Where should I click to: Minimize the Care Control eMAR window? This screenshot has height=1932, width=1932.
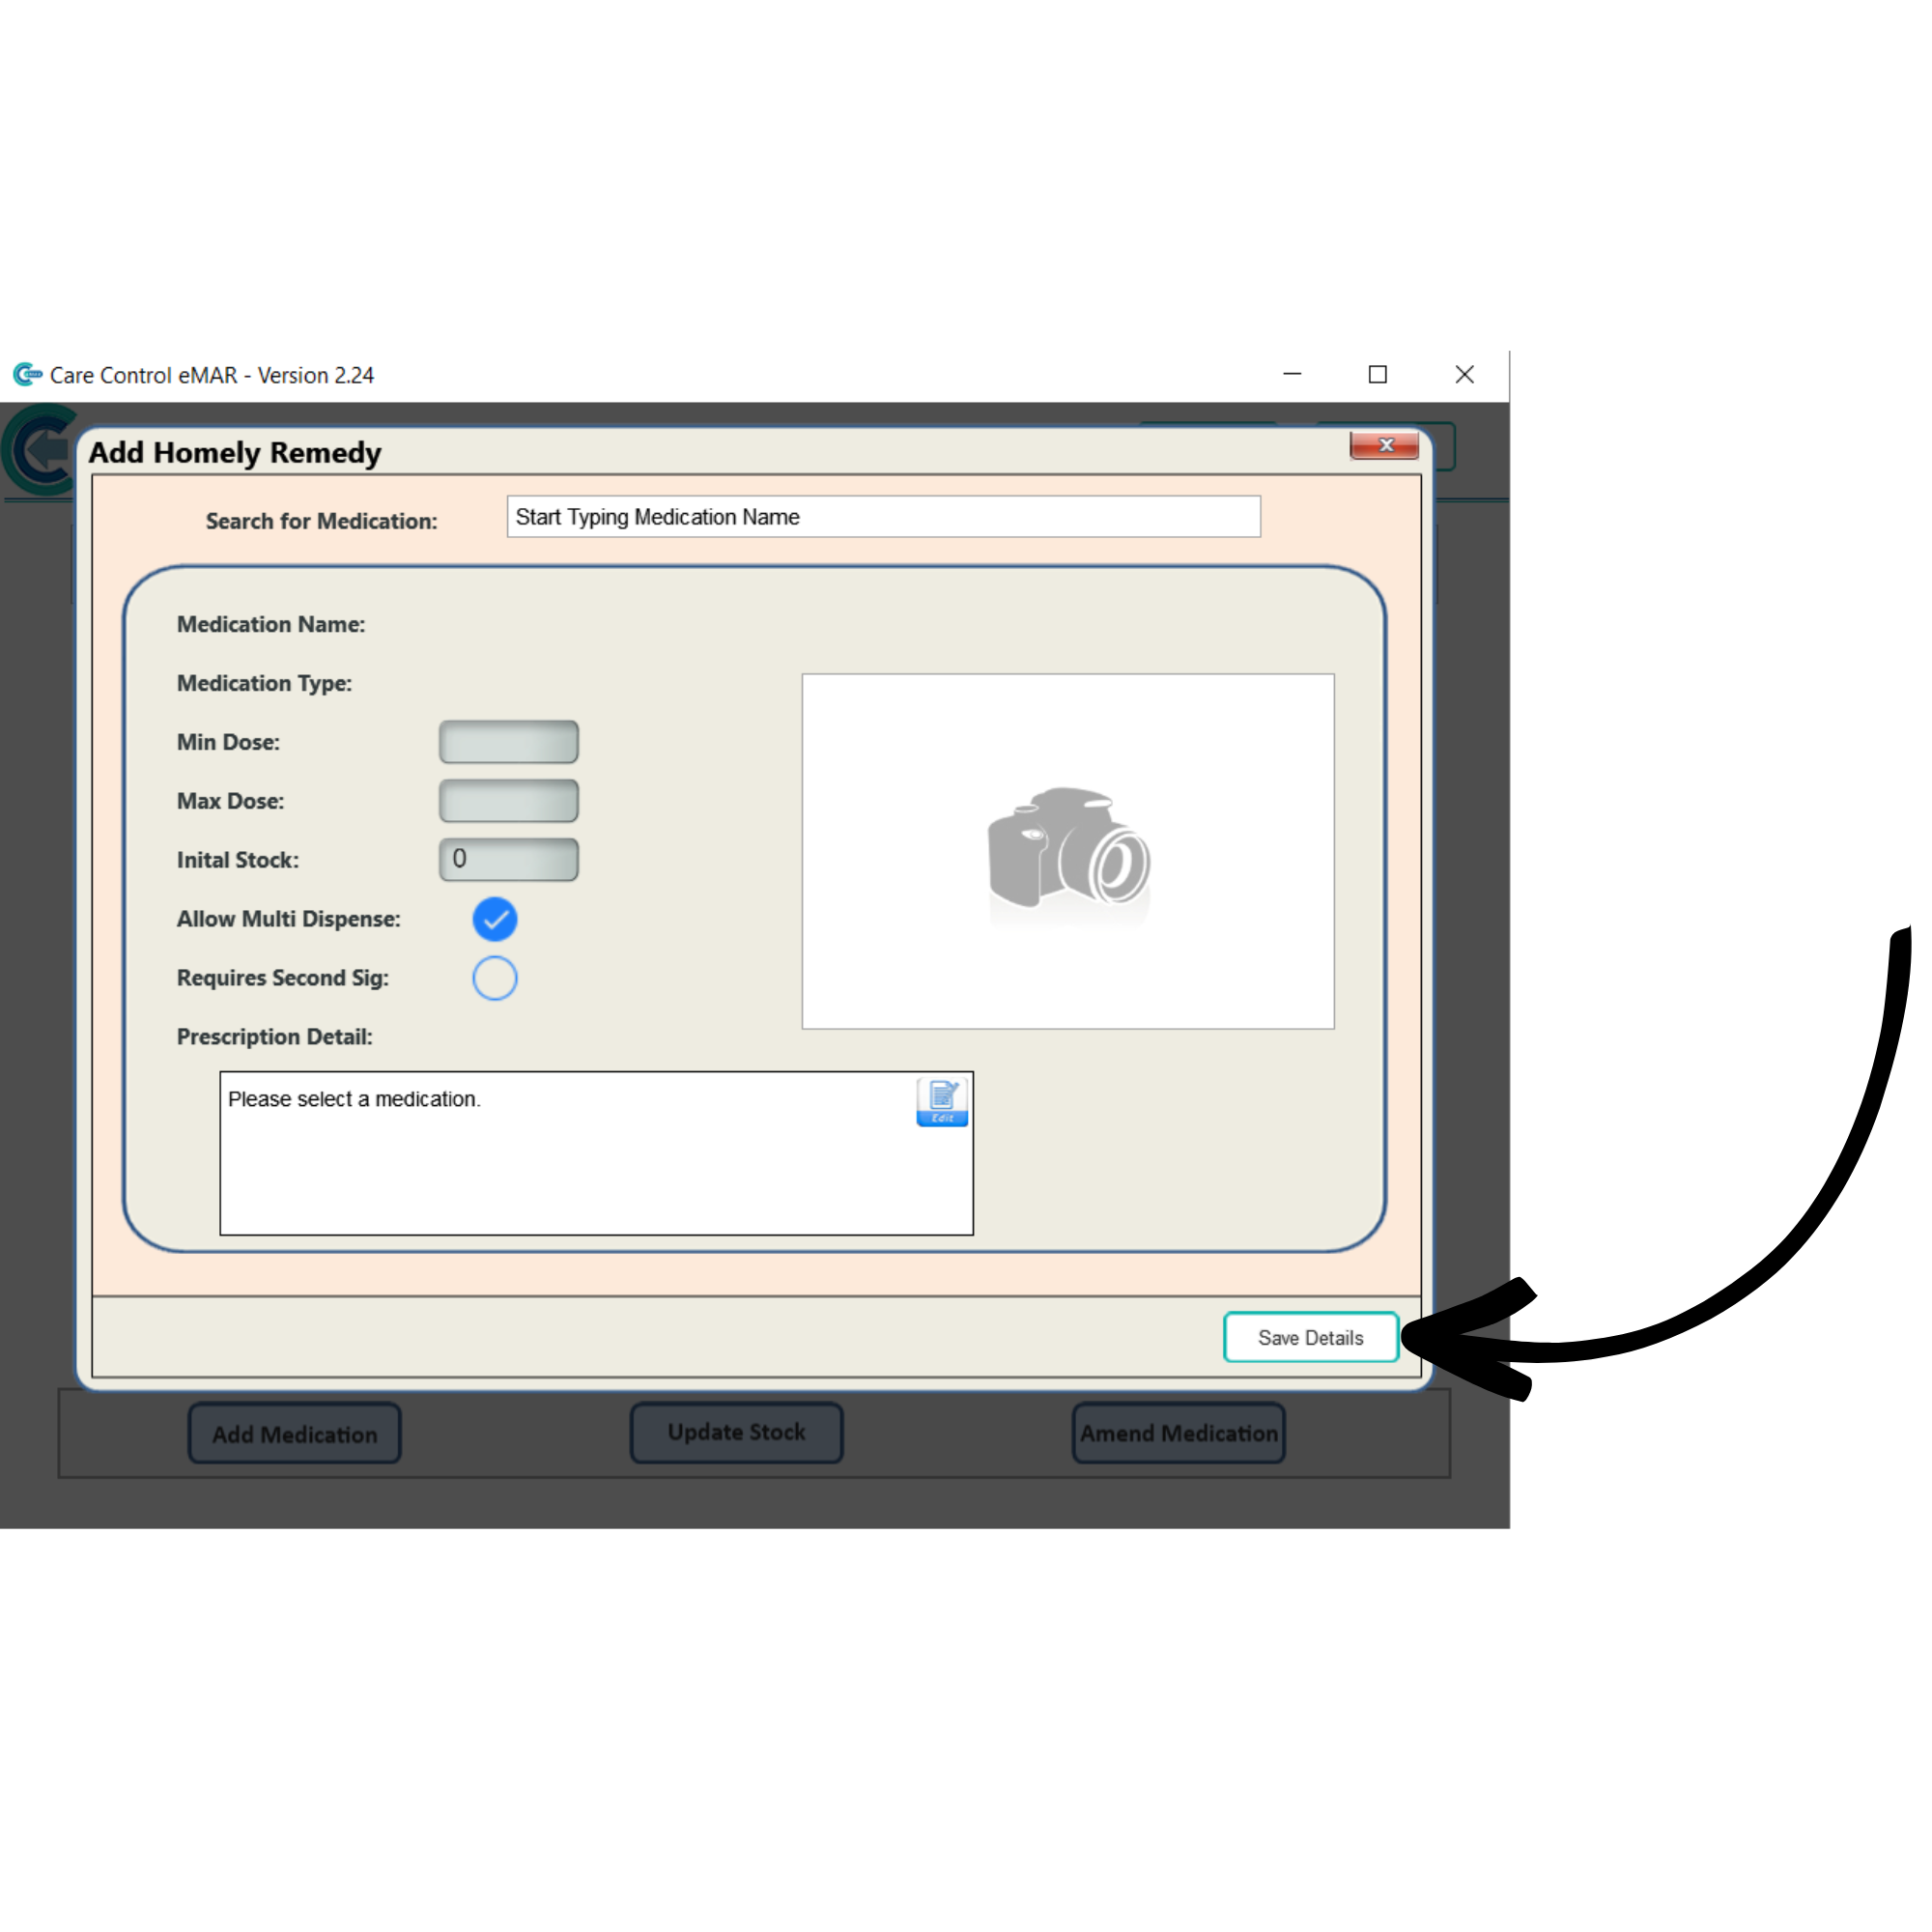coord(1292,374)
